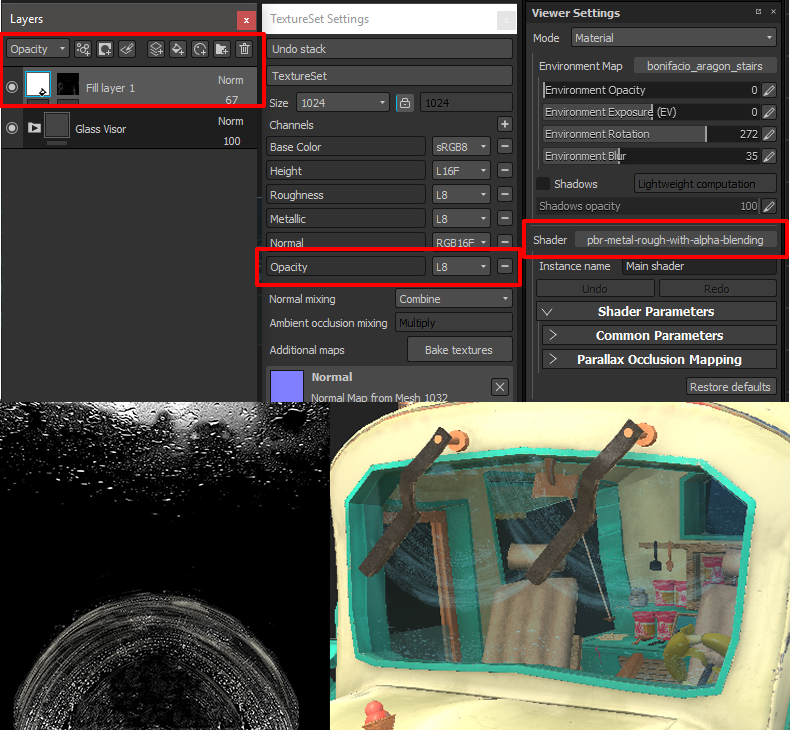Select the add paint layer brush icon
Screen dimensions: 790x730
click(127, 49)
